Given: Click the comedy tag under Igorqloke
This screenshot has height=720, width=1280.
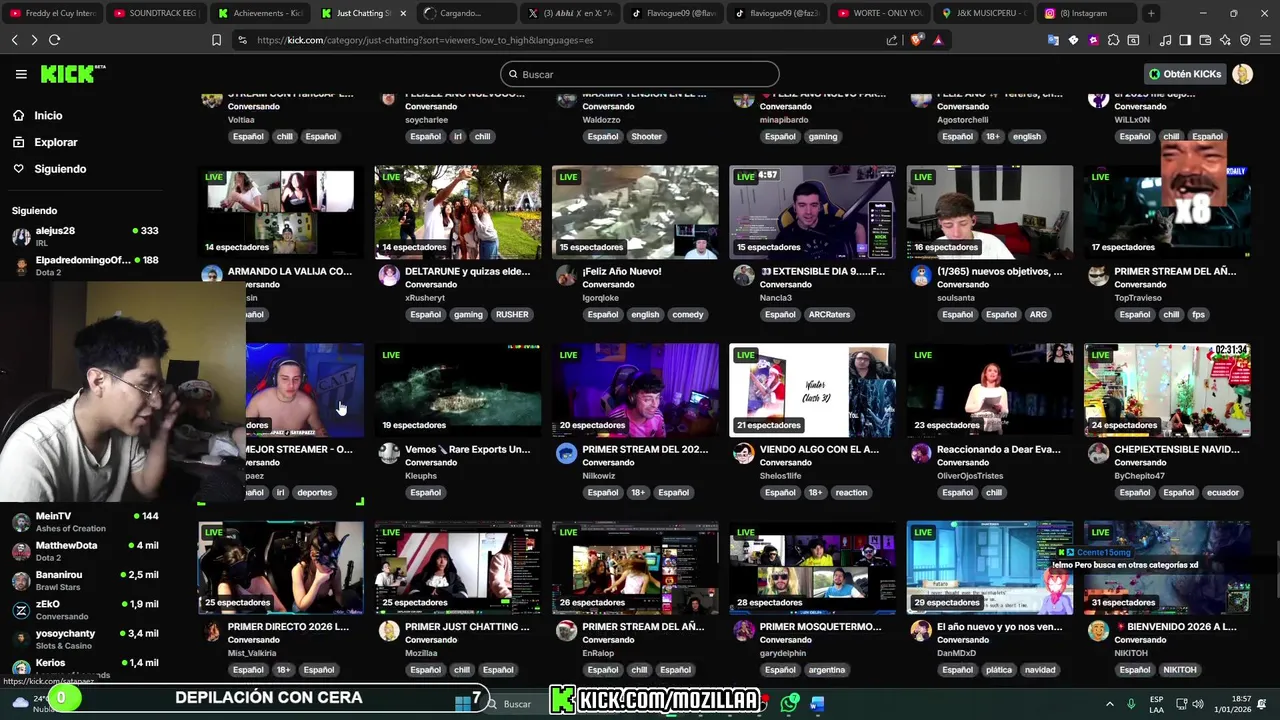Looking at the screenshot, I should [688, 314].
